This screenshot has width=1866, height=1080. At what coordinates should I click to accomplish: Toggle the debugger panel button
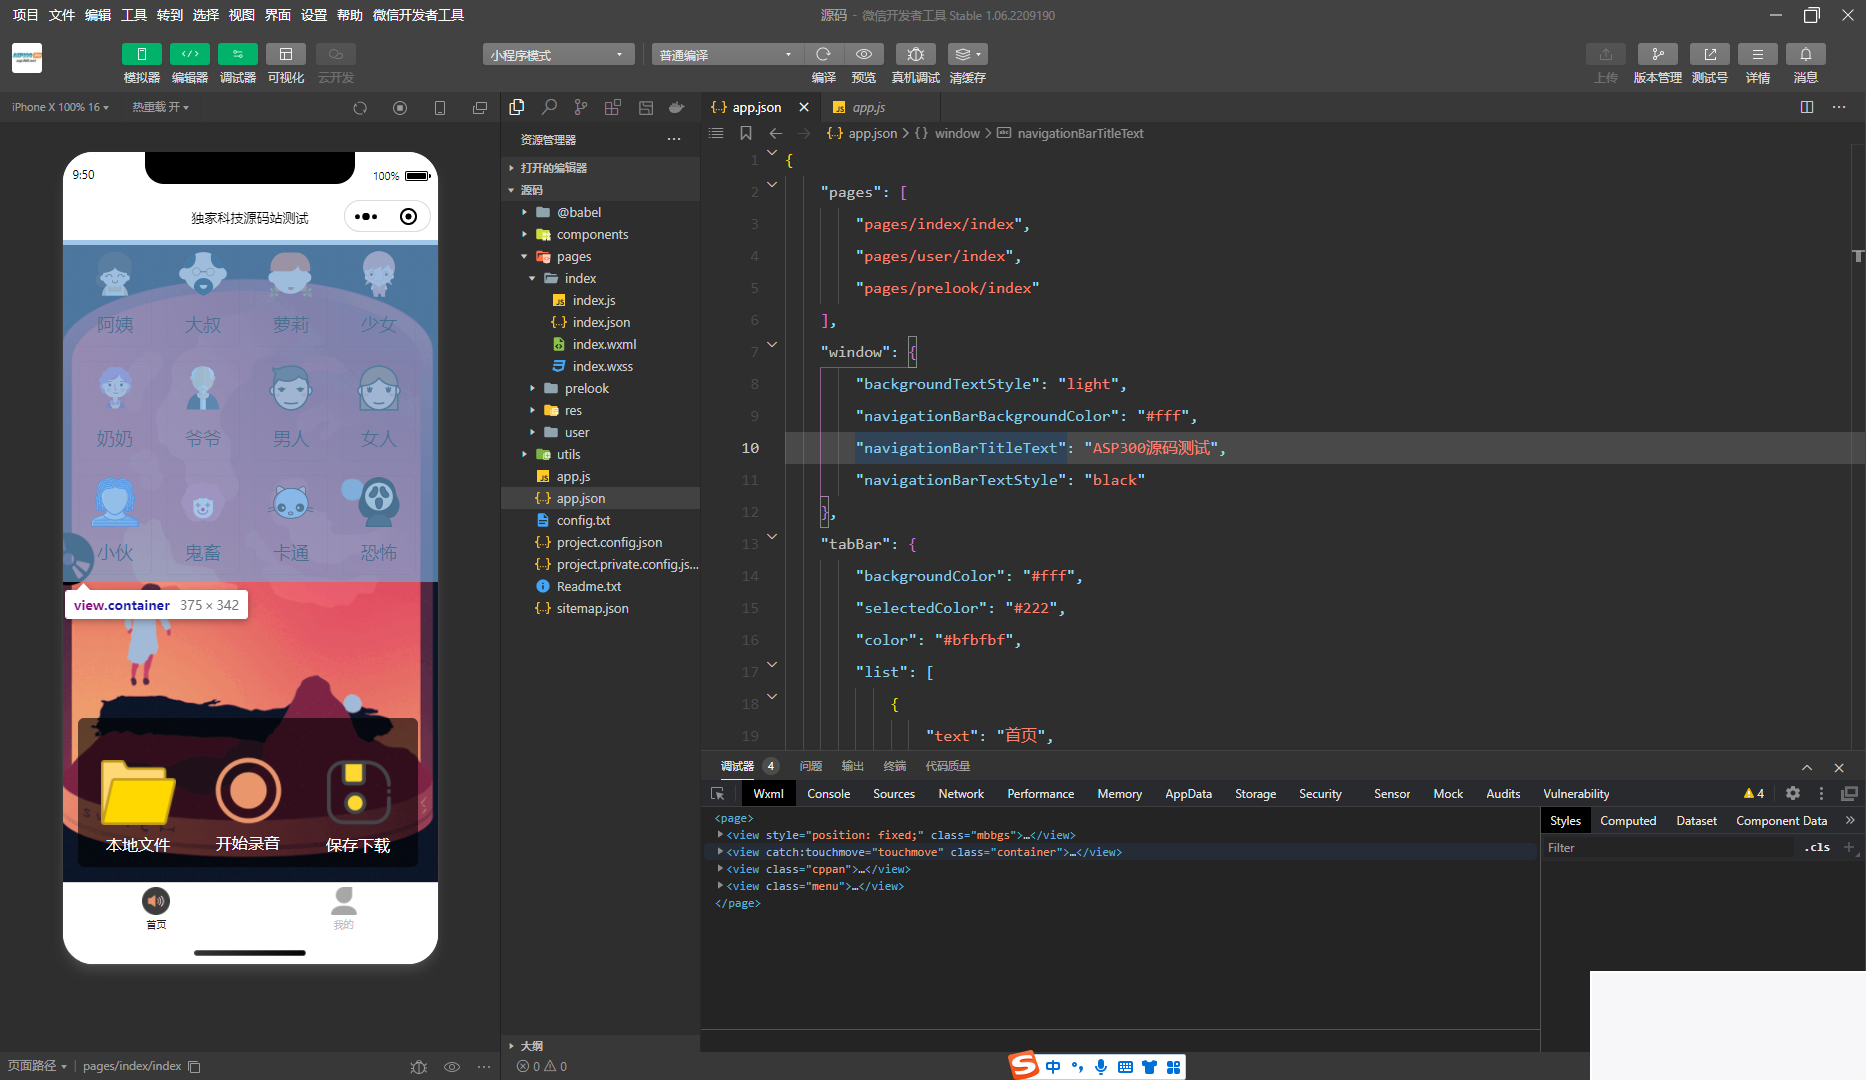click(x=237, y=54)
